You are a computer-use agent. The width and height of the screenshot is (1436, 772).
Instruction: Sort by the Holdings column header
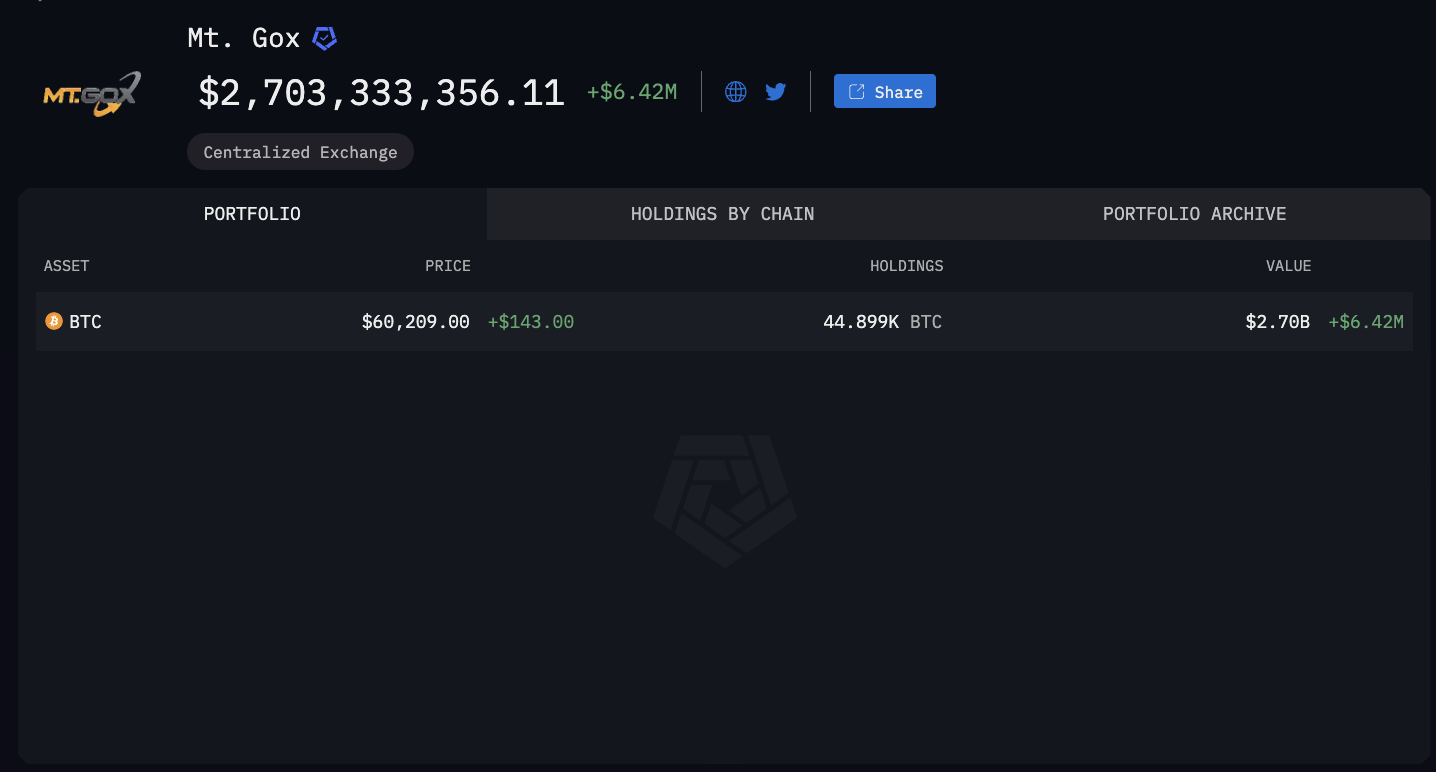(906, 266)
